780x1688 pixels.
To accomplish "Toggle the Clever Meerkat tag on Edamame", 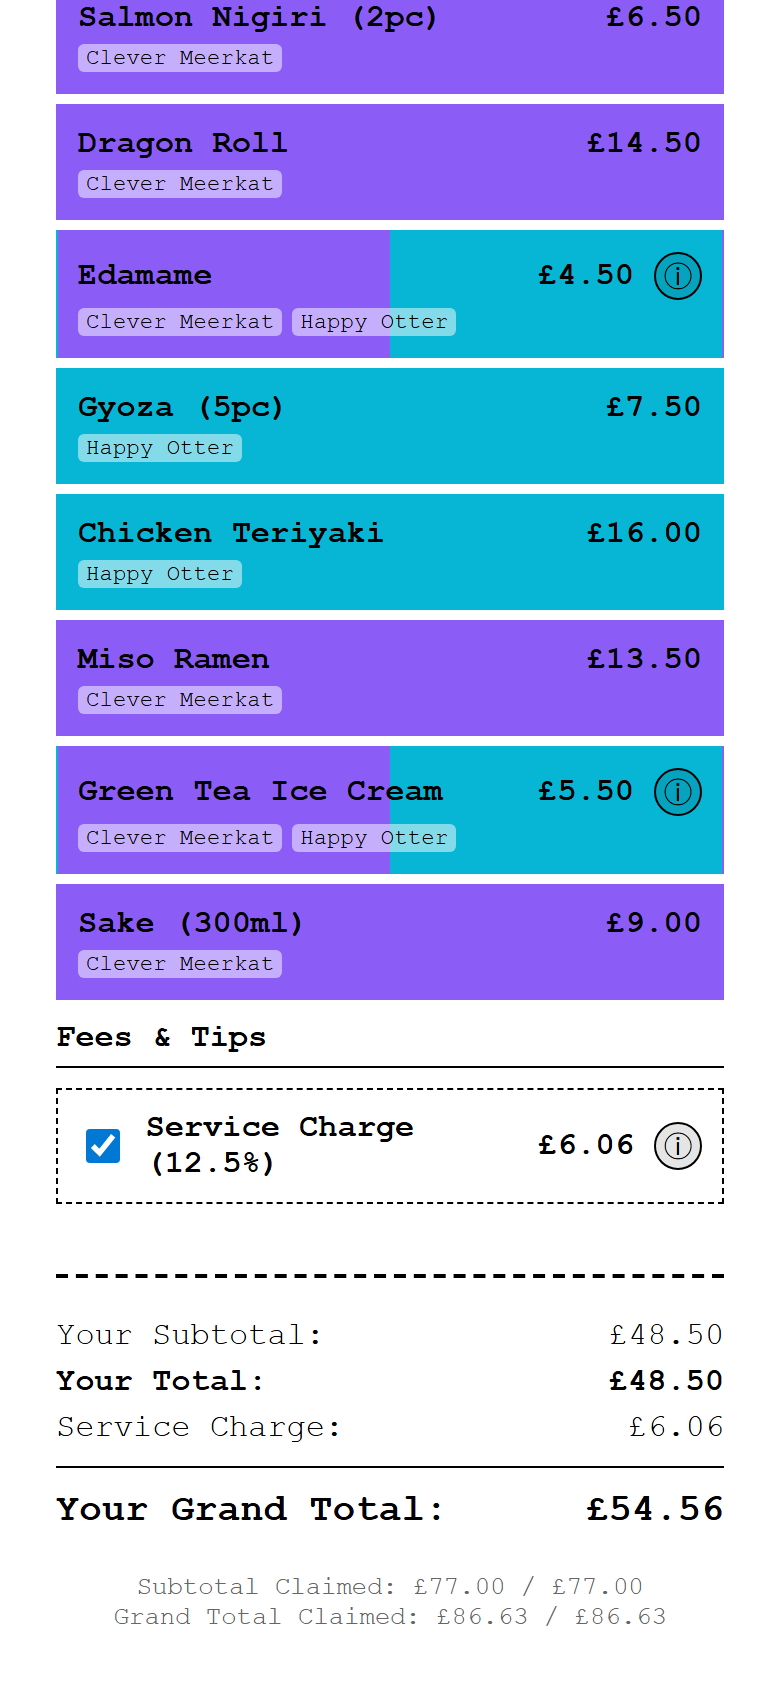I will 179,321.
